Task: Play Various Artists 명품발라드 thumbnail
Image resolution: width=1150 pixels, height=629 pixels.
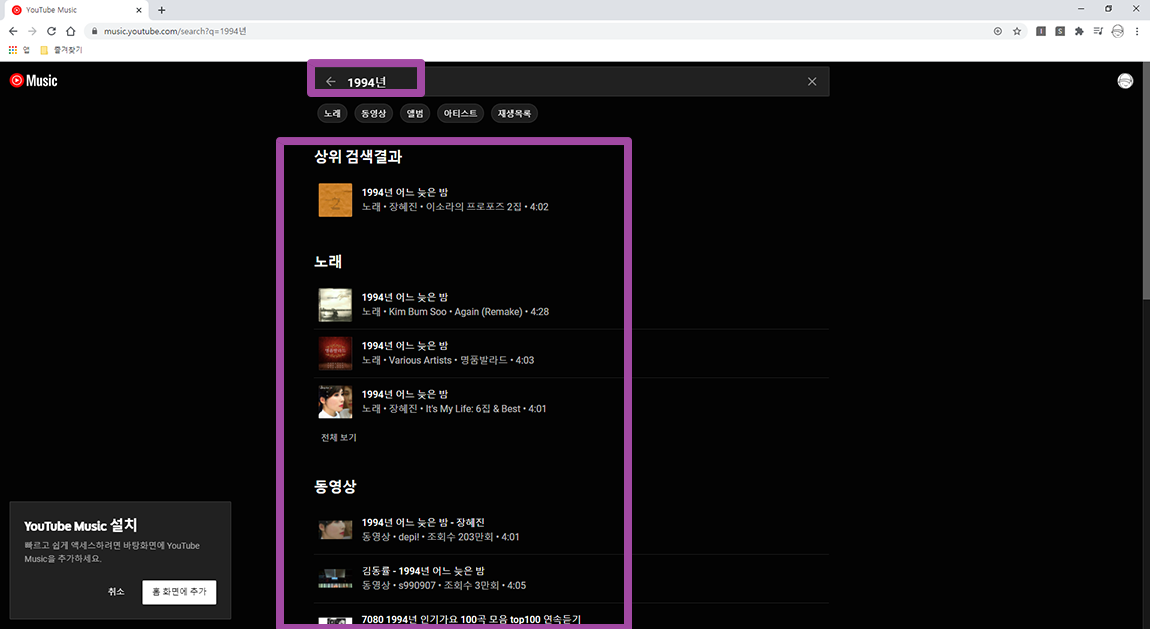Action: (335, 353)
